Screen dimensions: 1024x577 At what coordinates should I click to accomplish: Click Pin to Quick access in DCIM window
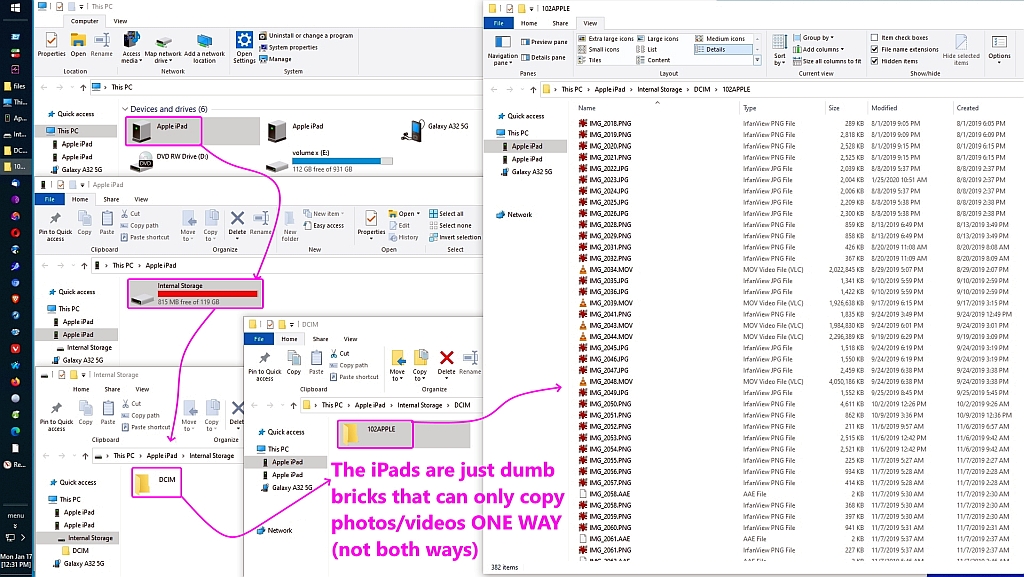click(x=264, y=366)
